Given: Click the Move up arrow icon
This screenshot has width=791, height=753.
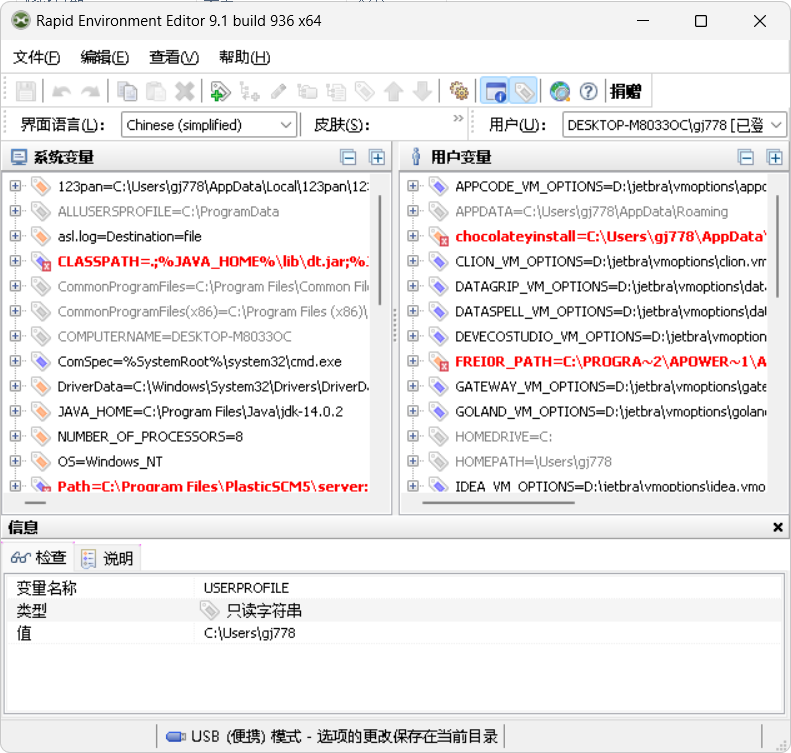Looking at the screenshot, I should tap(393, 91).
